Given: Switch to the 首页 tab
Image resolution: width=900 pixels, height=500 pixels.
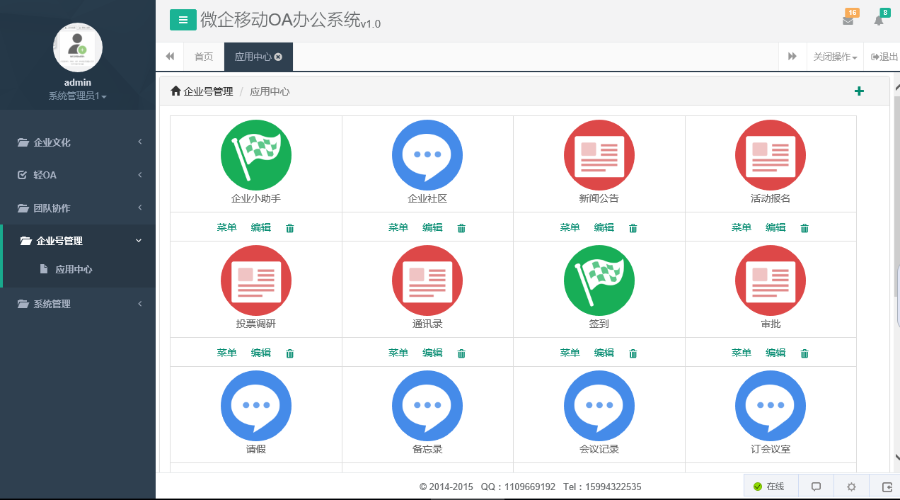Looking at the screenshot, I should pyautogui.click(x=203, y=57).
